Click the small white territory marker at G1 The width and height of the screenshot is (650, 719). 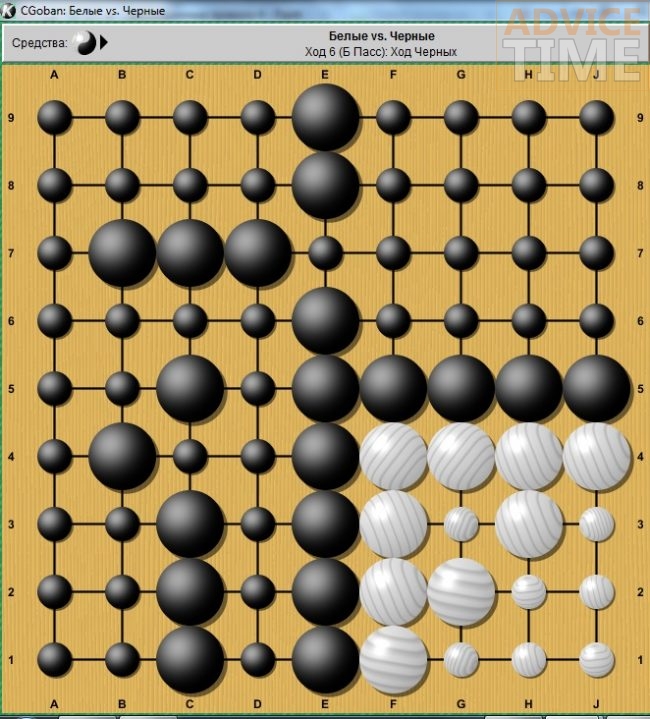pos(461,660)
